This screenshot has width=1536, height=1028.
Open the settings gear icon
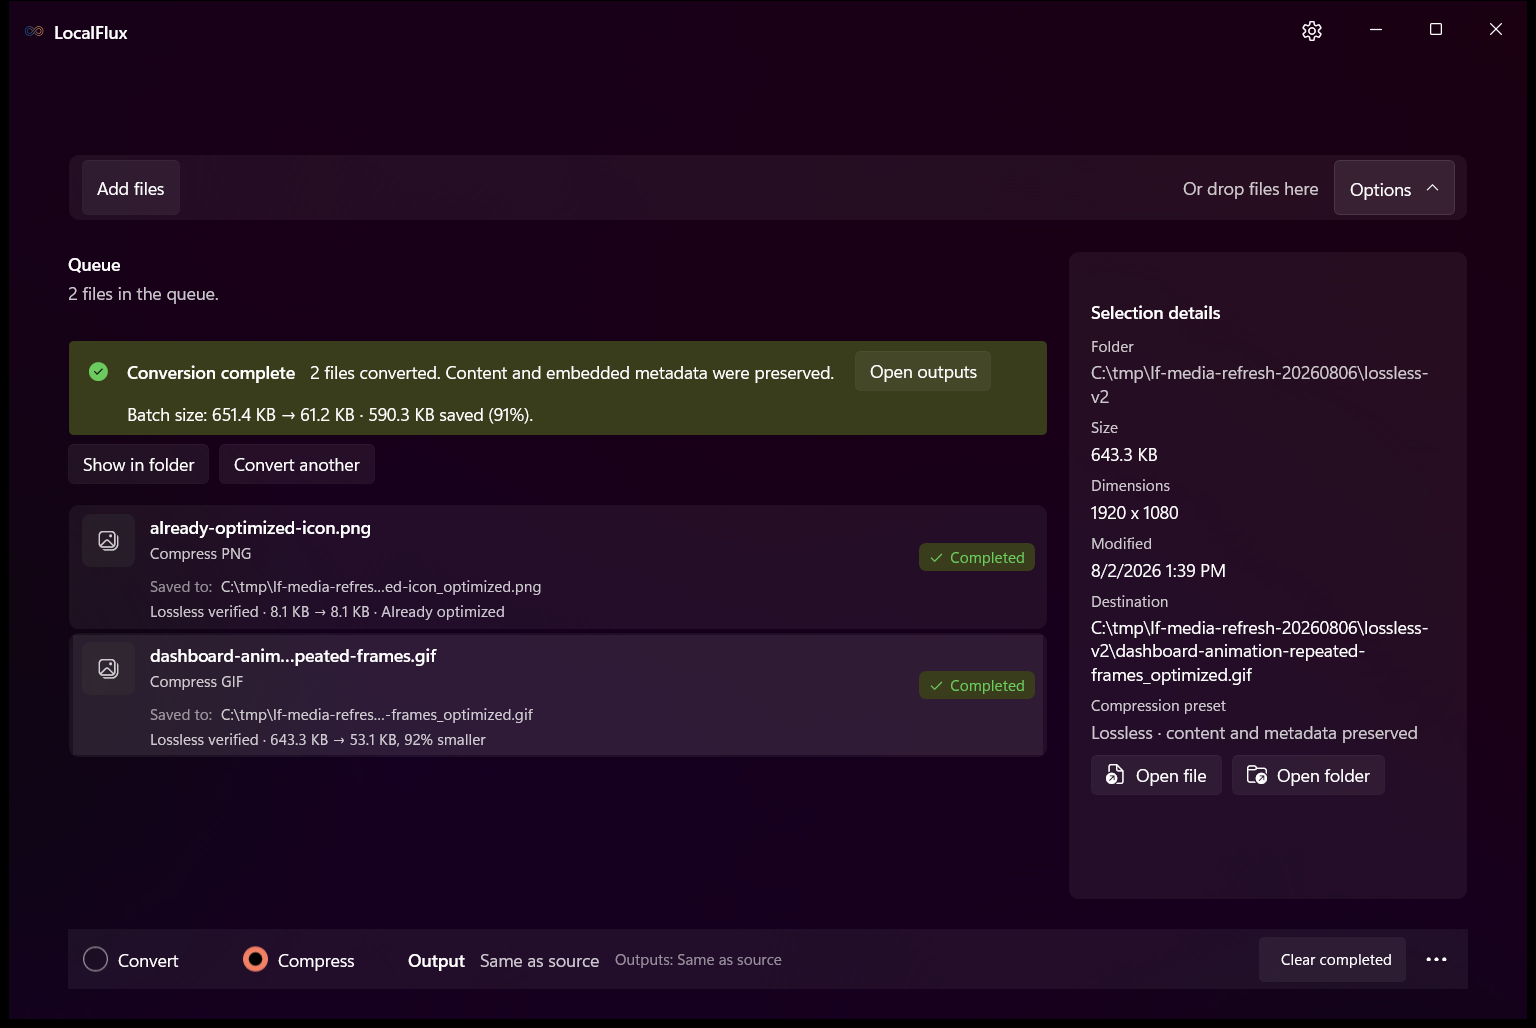coord(1312,31)
